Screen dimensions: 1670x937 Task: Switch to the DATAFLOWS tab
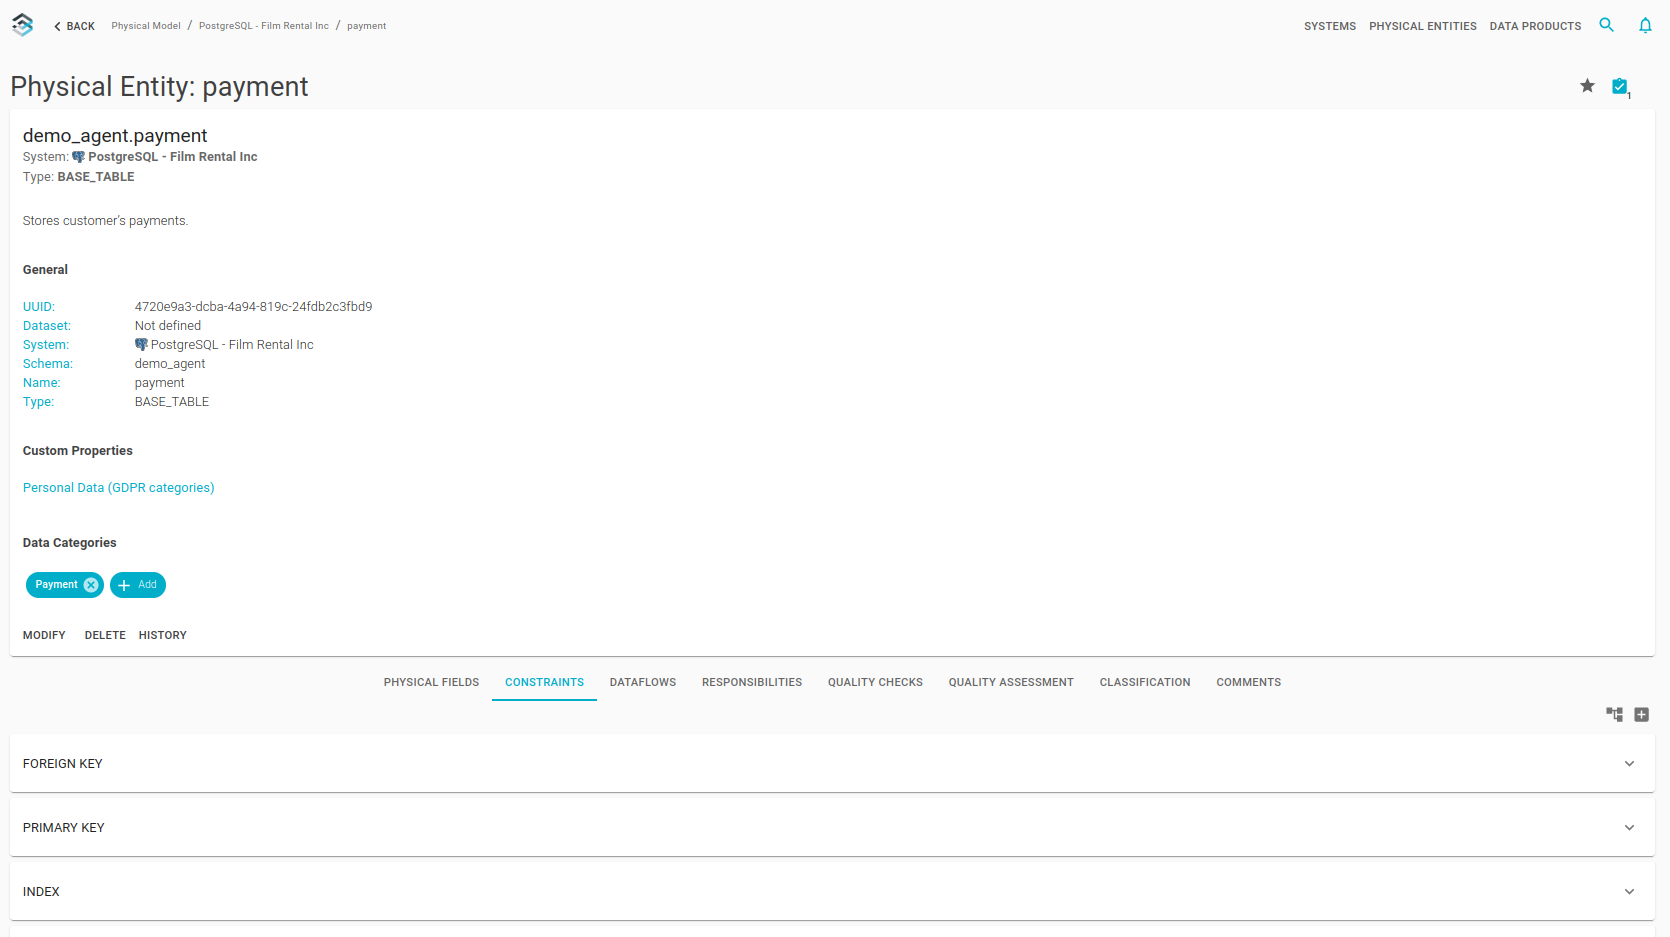643,682
